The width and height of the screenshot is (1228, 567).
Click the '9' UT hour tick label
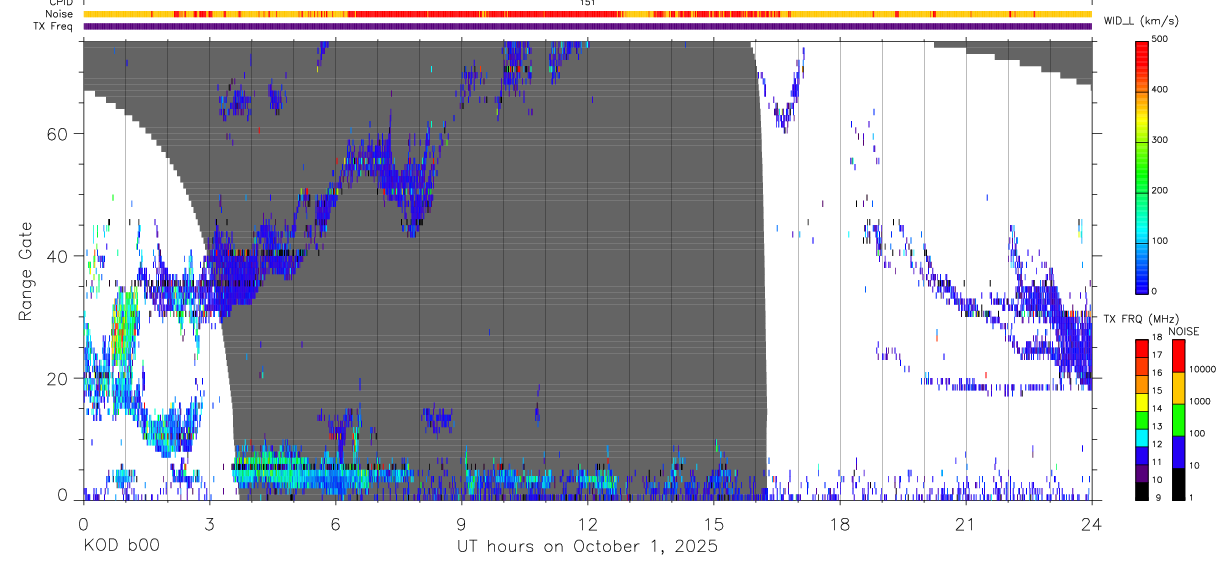[461, 524]
